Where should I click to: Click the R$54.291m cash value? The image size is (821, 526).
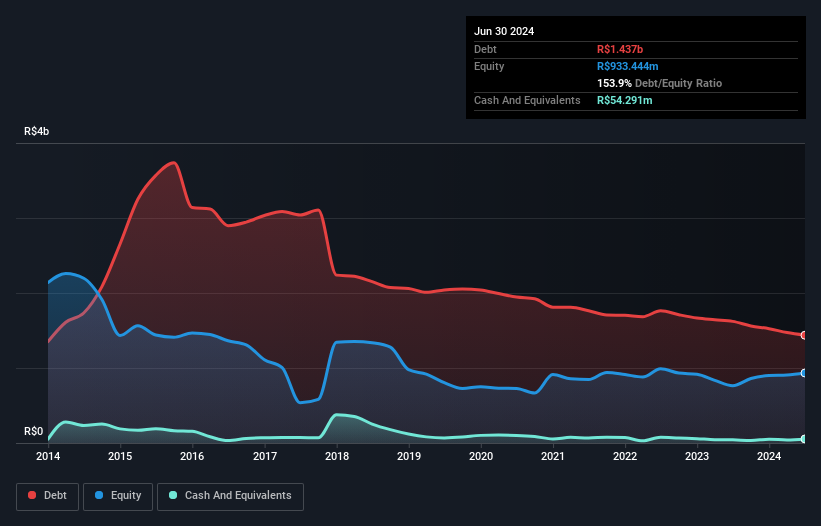tap(625, 100)
